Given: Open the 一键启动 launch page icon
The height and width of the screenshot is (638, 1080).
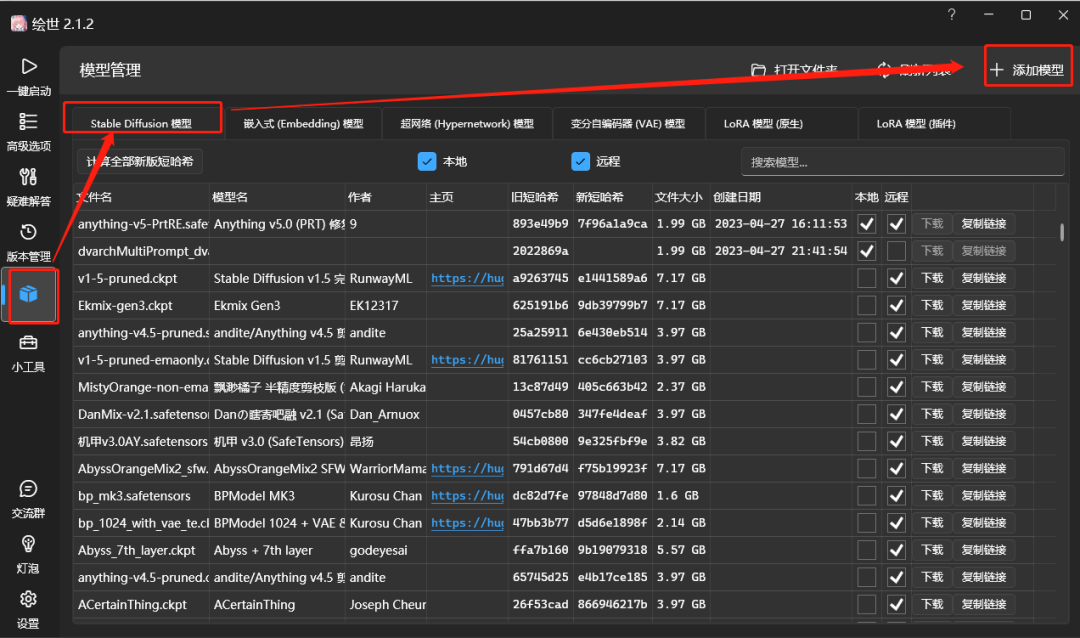Looking at the screenshot, I should (x=28, y=67).
